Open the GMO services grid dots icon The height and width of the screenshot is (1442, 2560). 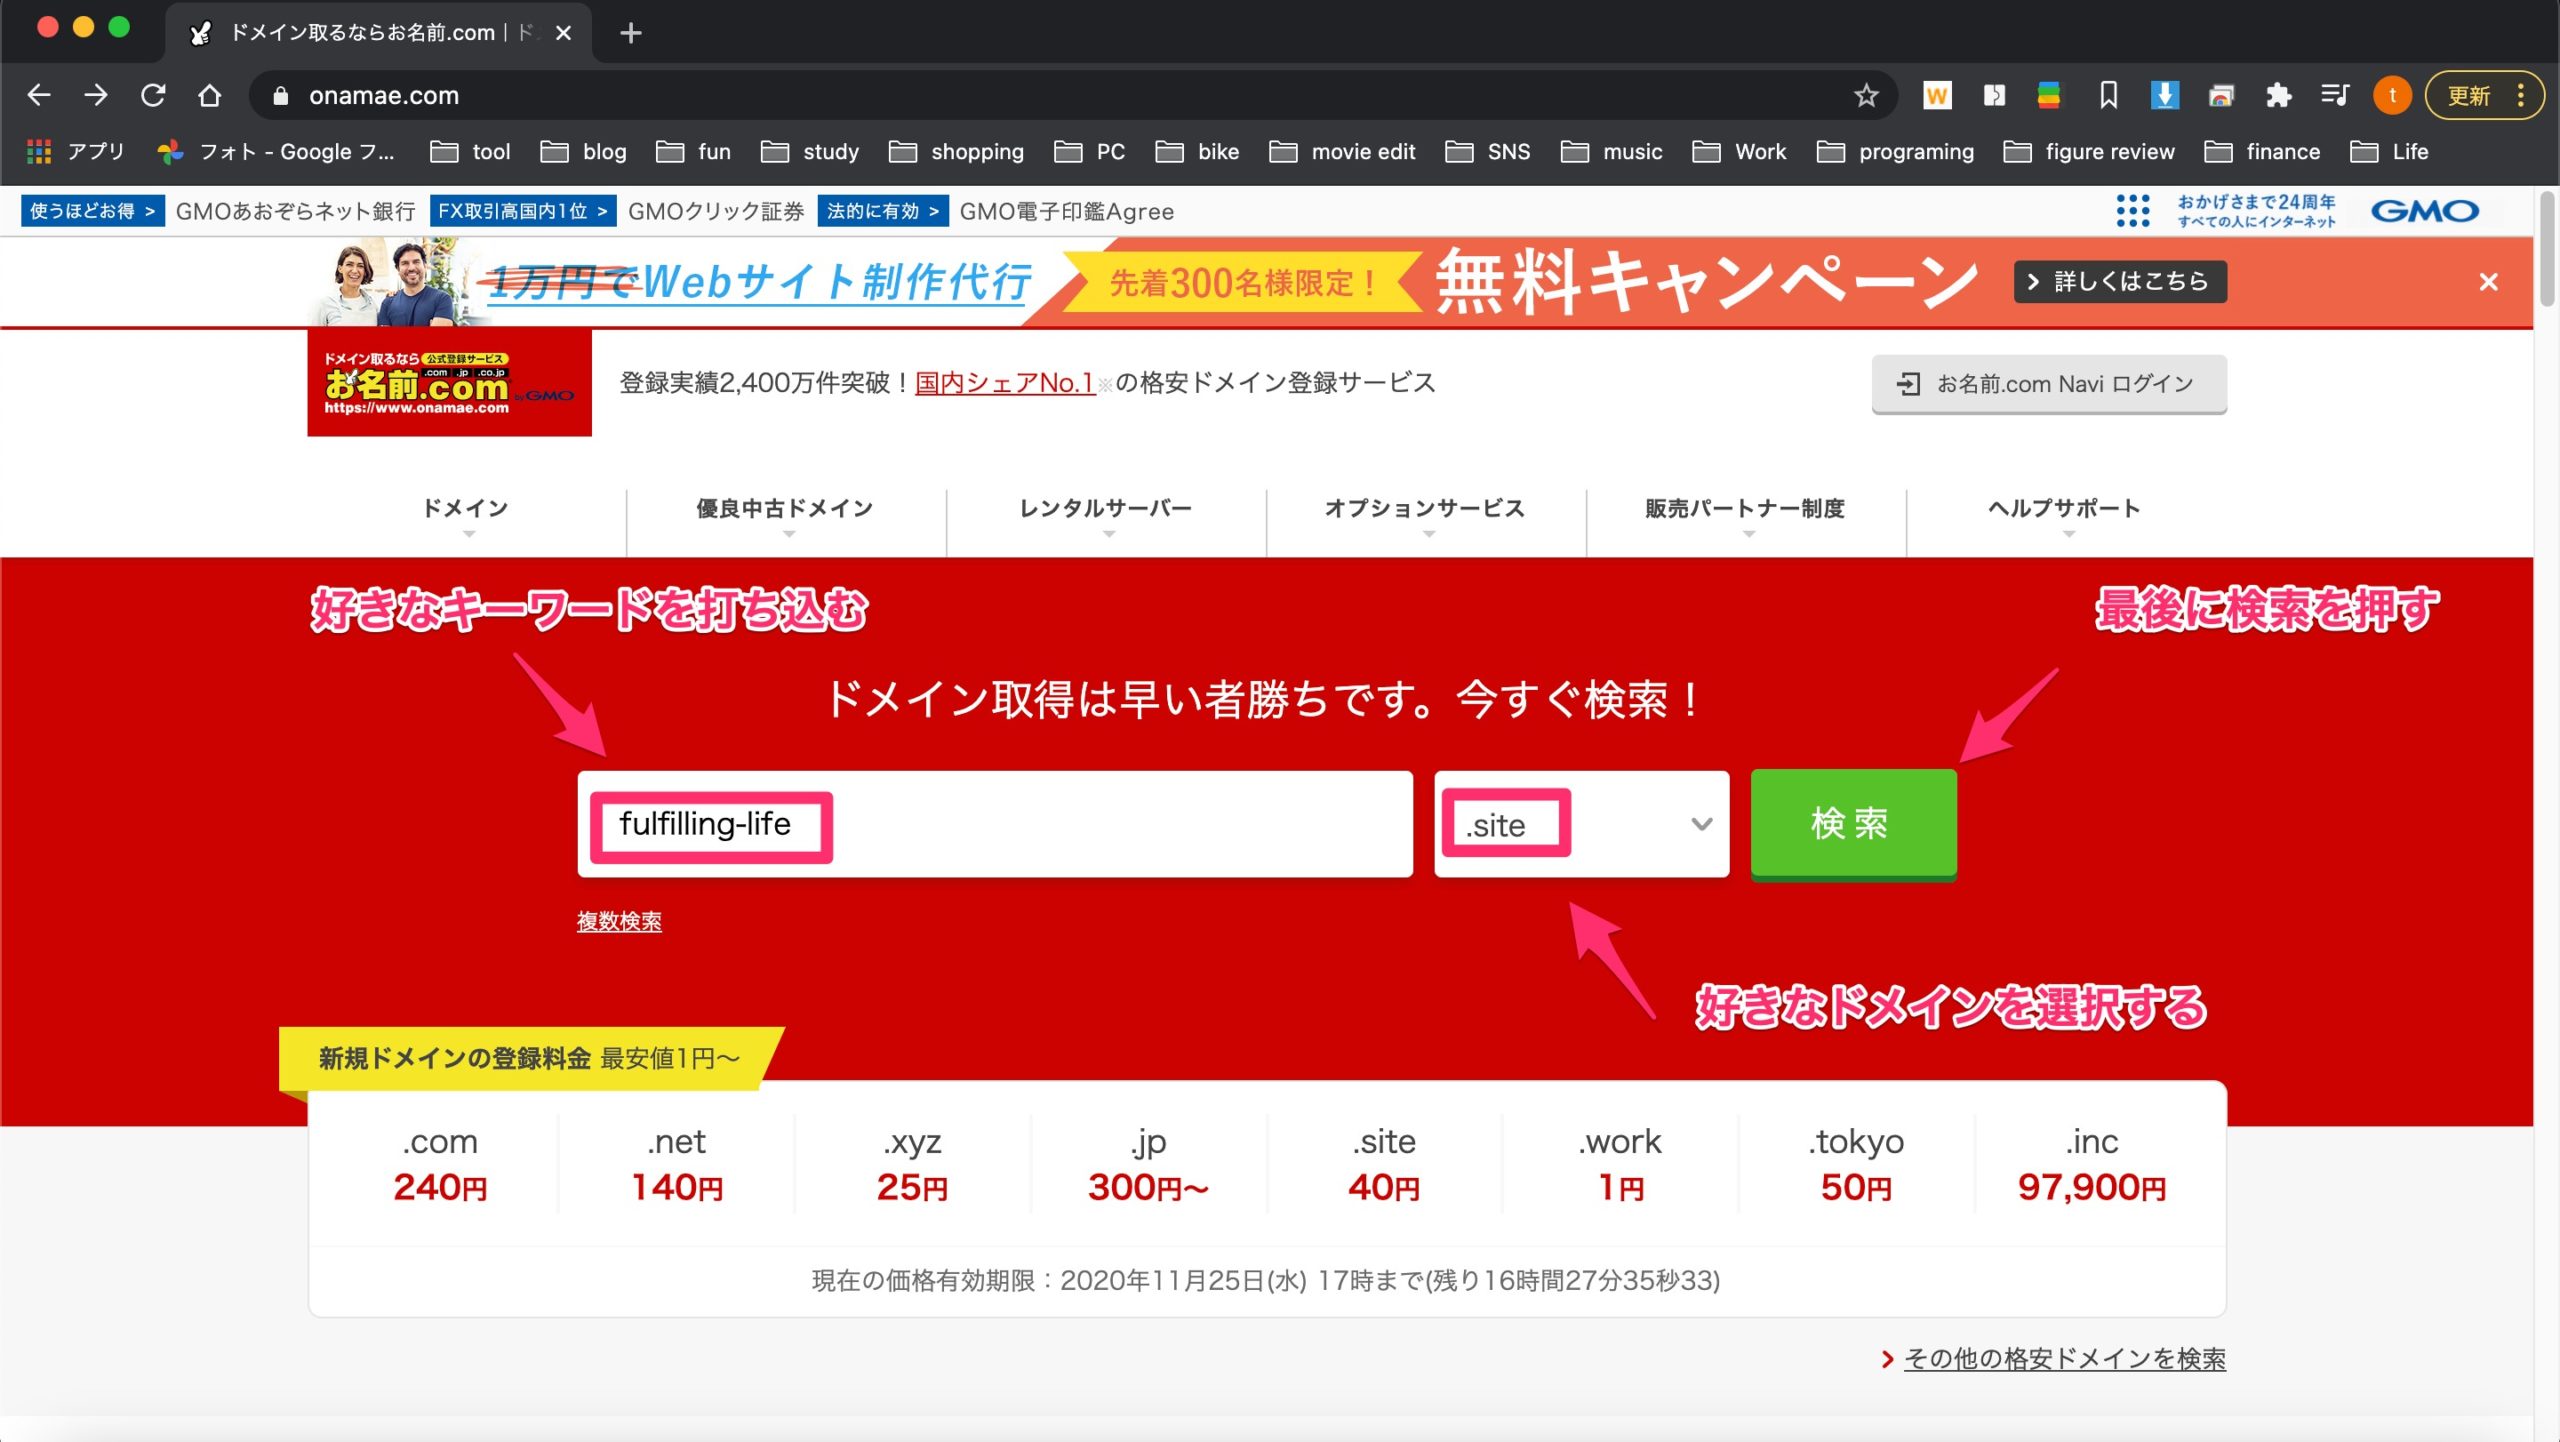(x=2132, y=211)
